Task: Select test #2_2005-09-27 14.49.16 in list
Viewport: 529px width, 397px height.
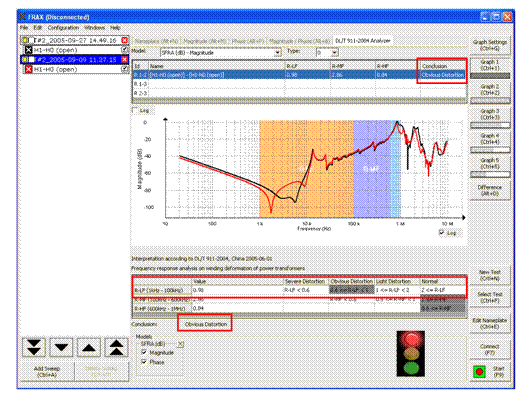Action: 74,40
